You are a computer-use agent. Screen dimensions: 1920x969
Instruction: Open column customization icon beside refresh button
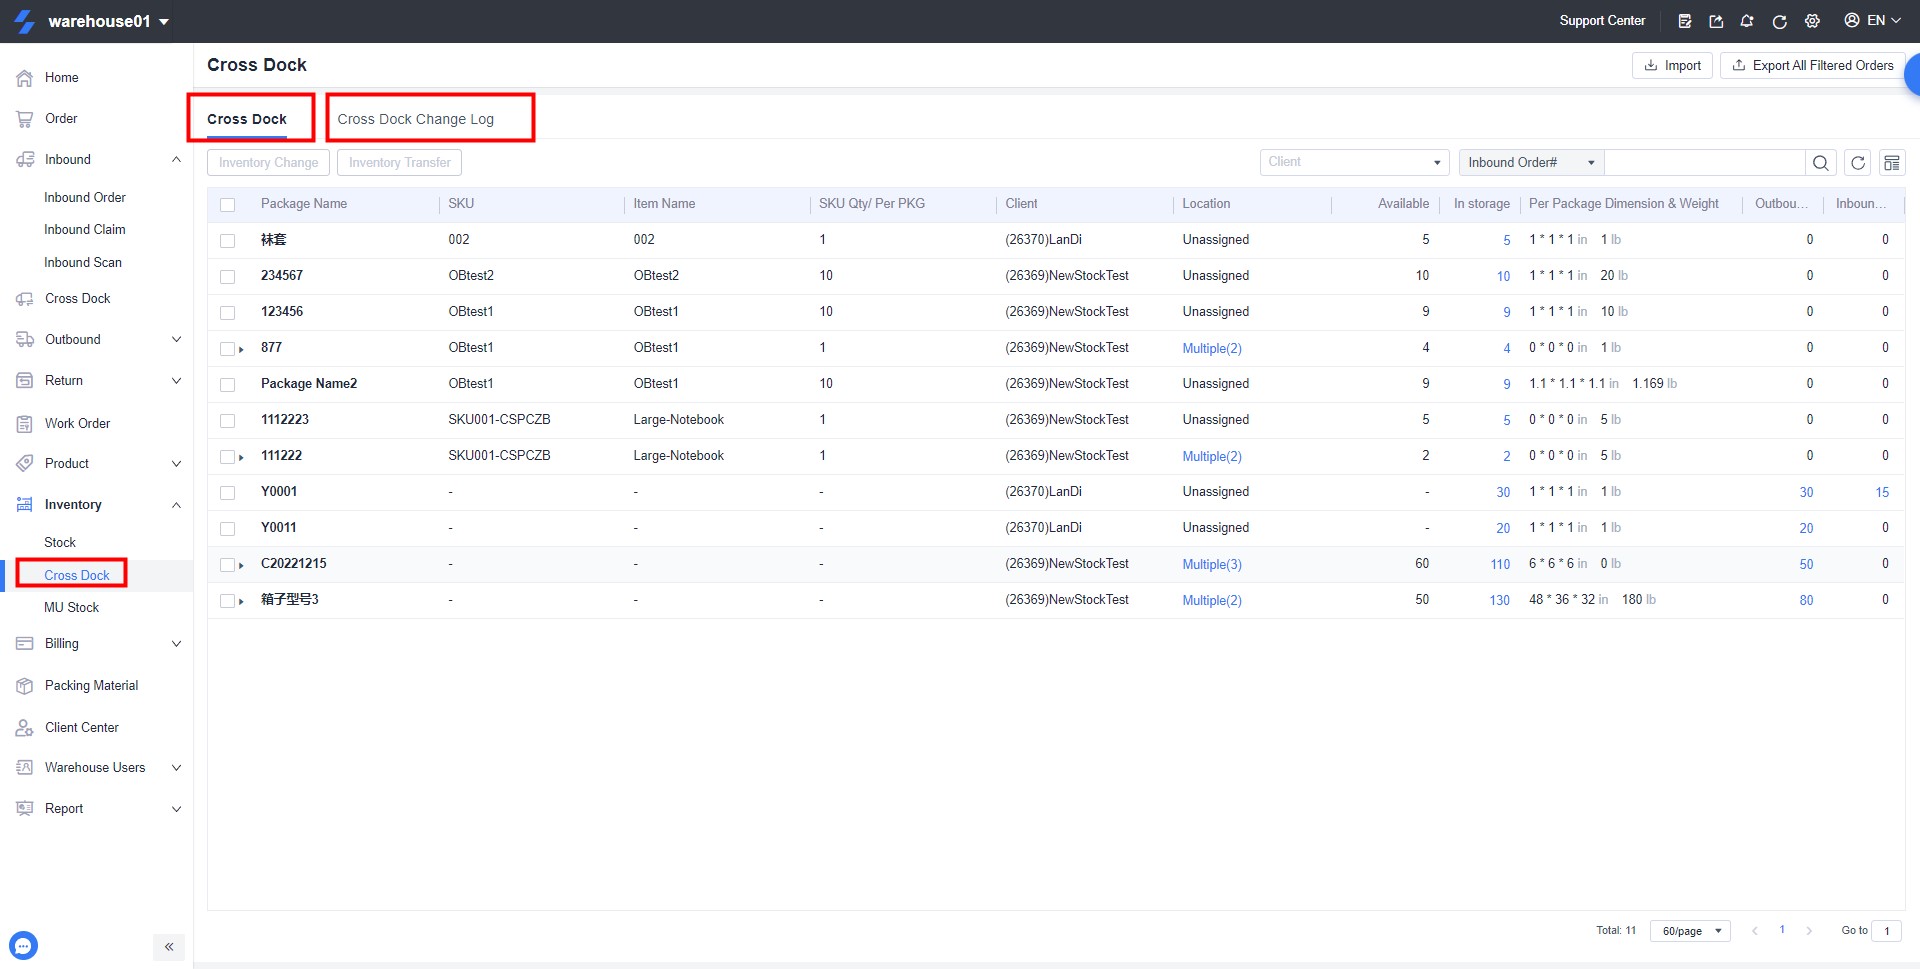tap(1891, 162)
